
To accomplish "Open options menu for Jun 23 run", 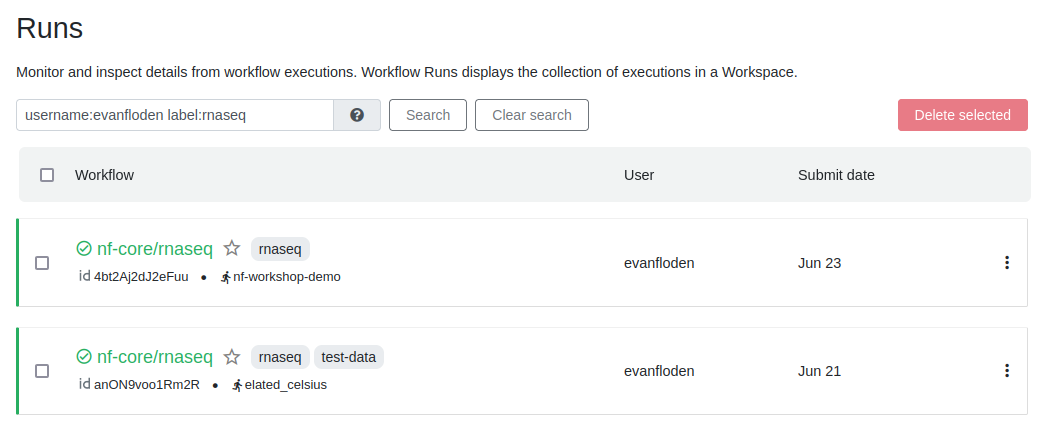I will click(1007, 263).
